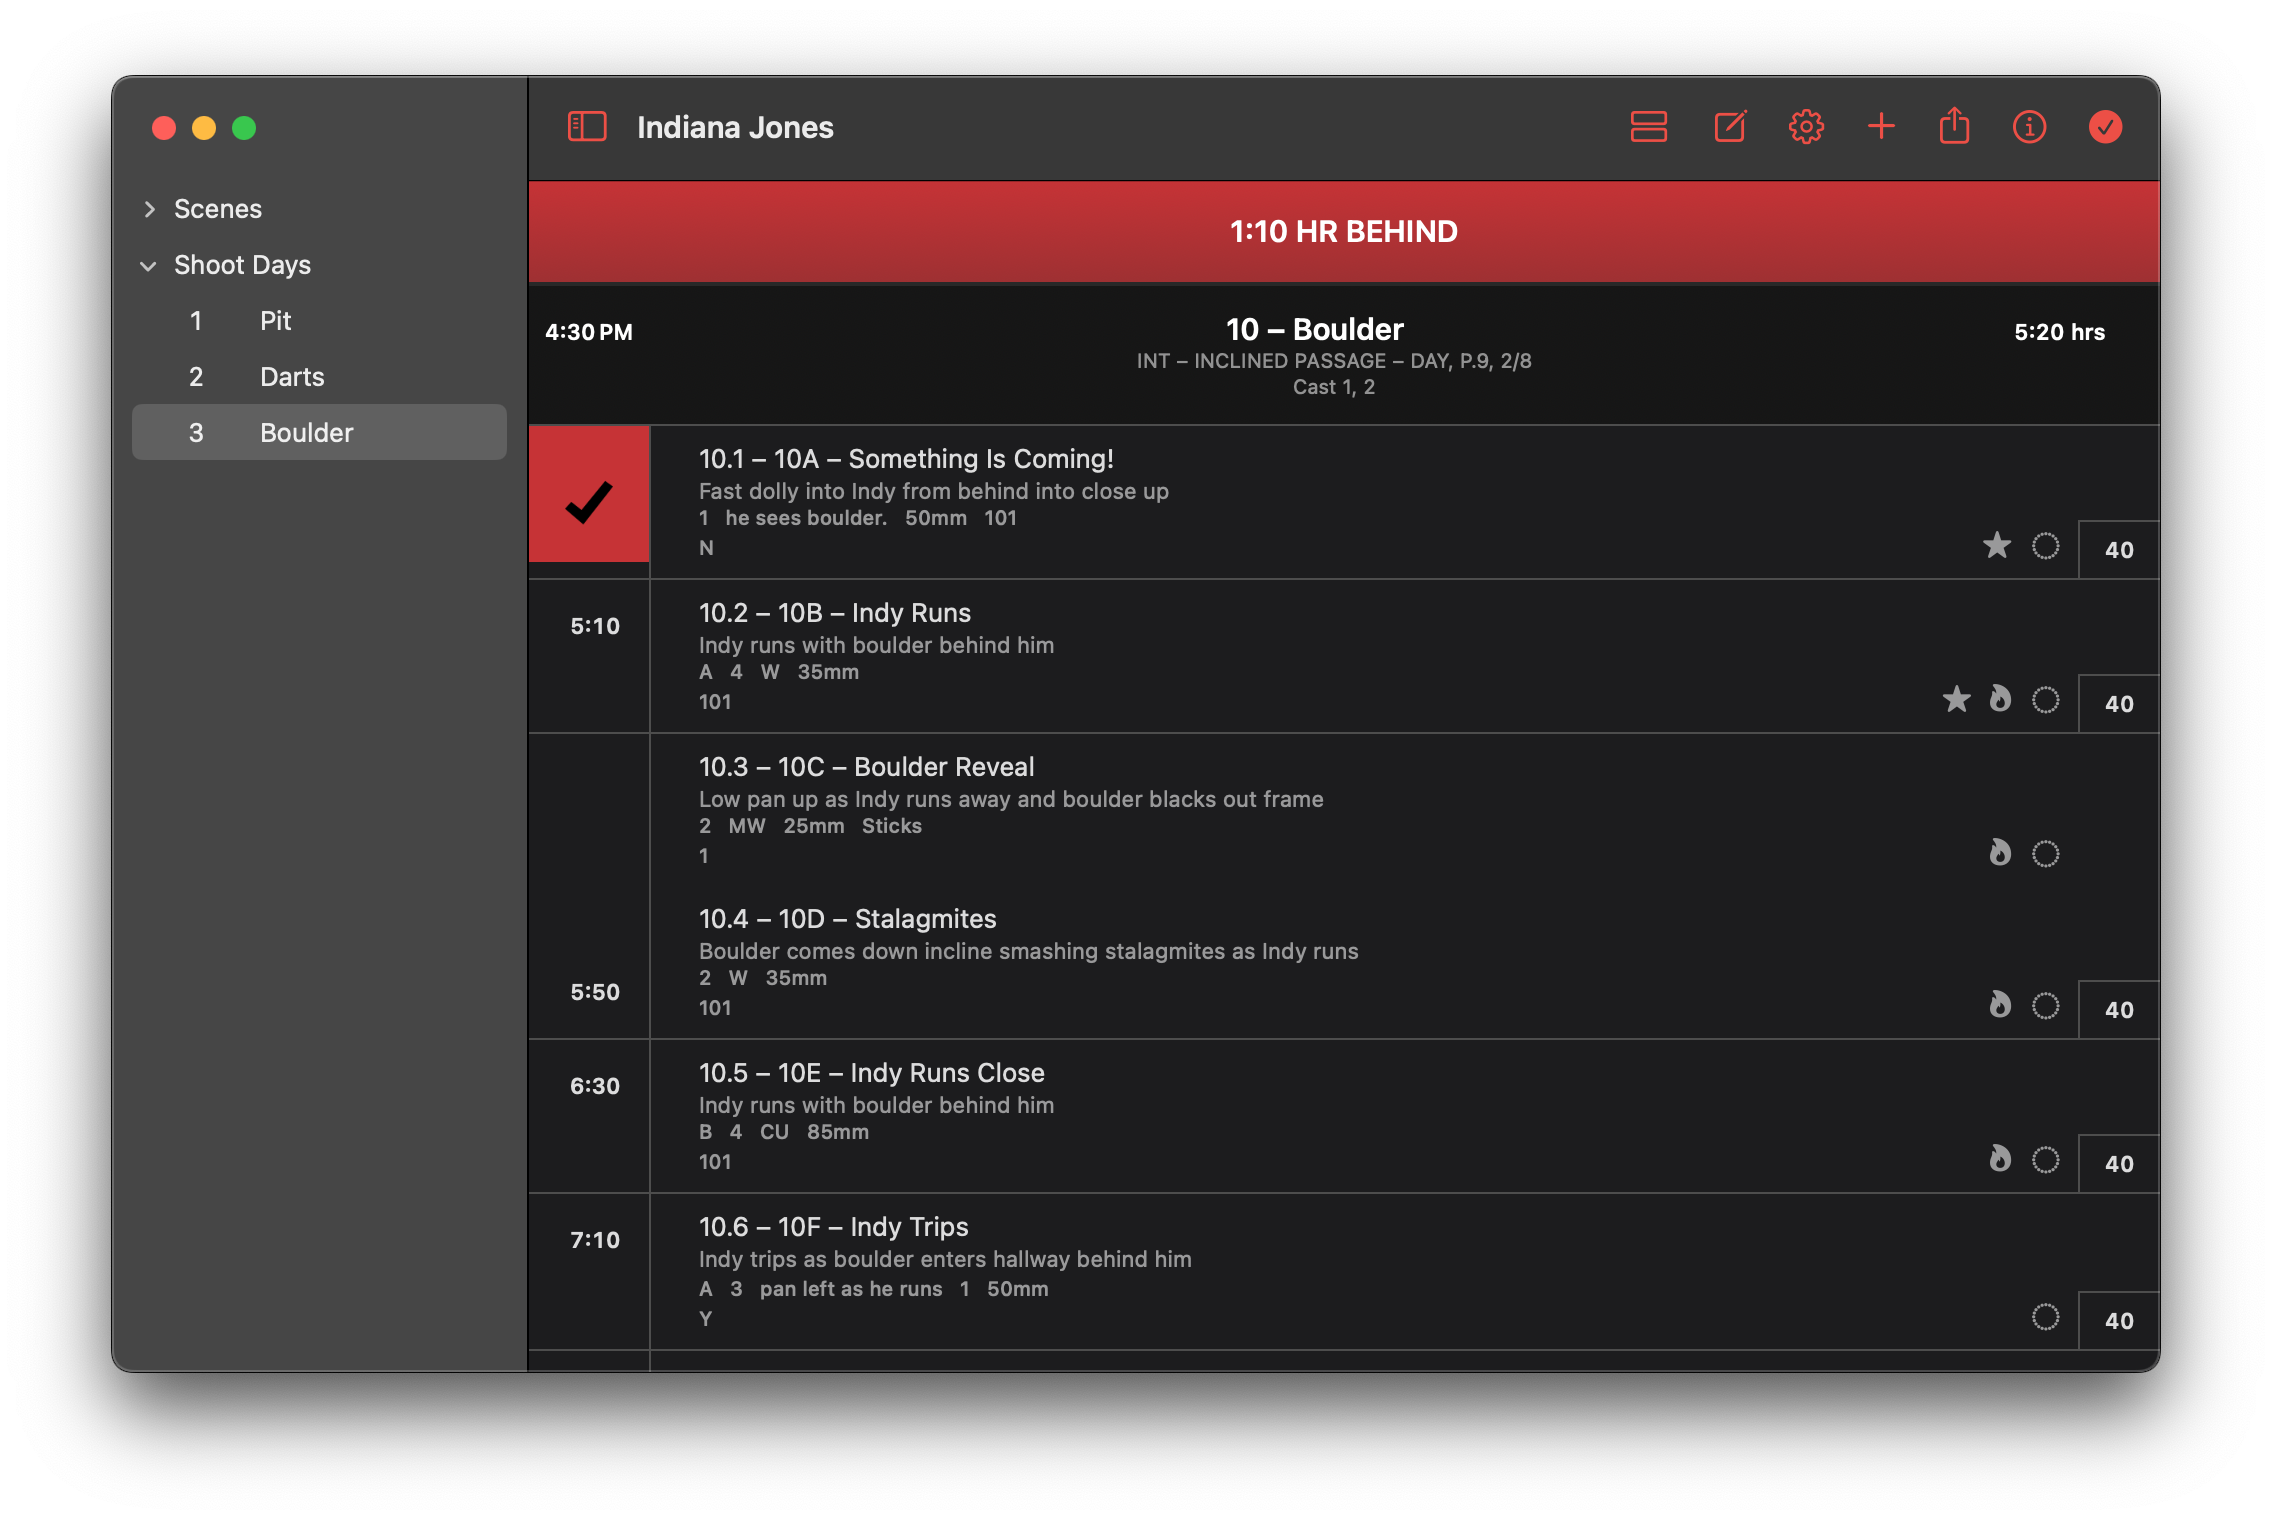Toggle flame icon on 10.3 Boulder Reveal

(1999, 853)
